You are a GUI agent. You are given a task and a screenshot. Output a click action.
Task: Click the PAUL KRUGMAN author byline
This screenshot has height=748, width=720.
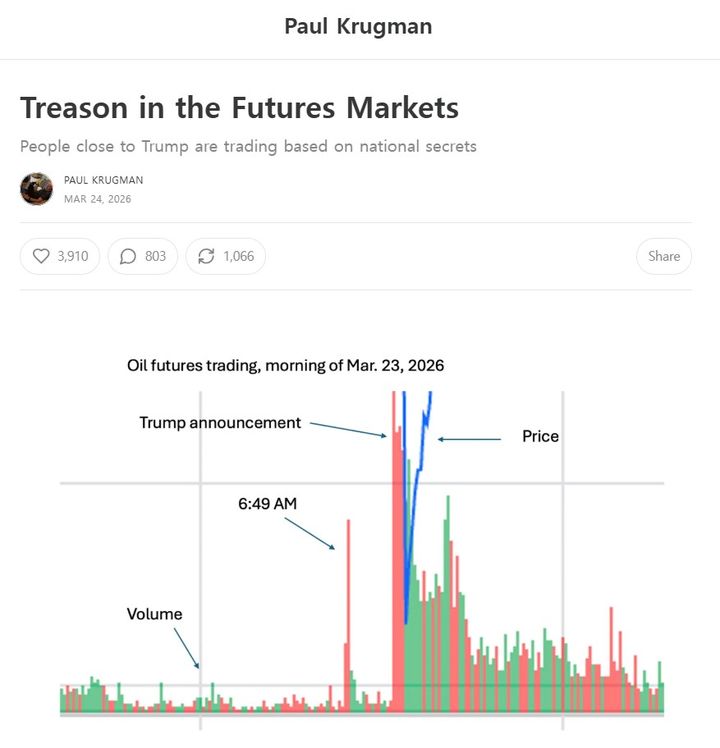tap(103, 180)
